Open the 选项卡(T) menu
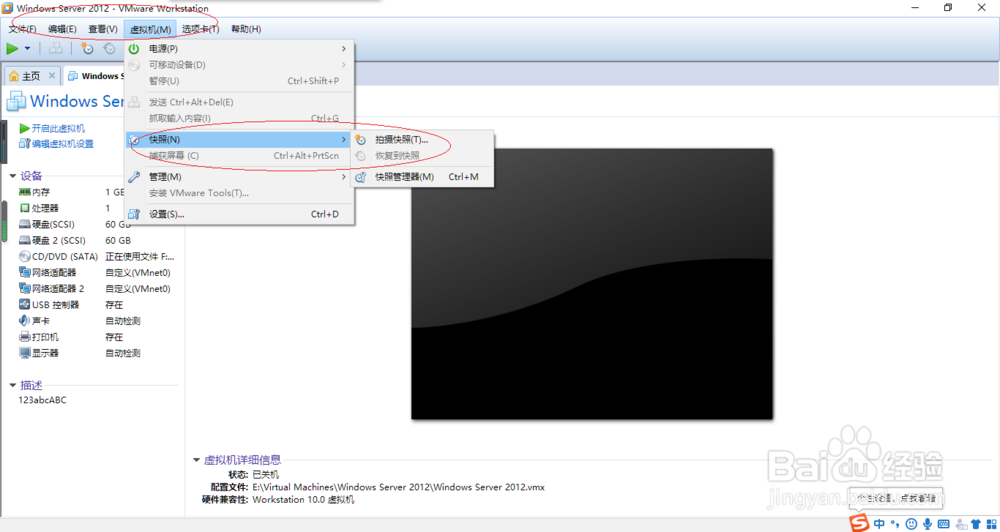The width and height of the screenshot is (1000, 532). click(x=200, y=29)
